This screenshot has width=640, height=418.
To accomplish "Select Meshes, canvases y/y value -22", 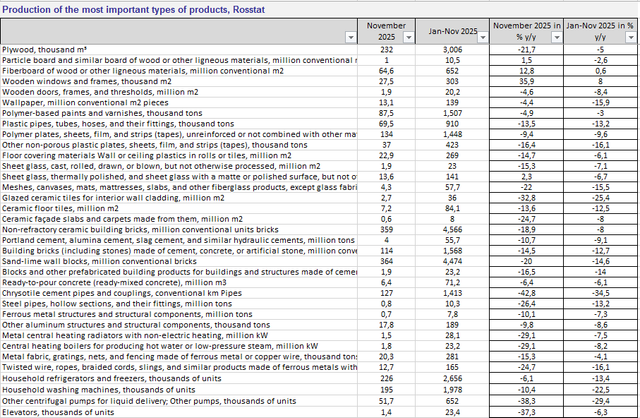I will click(x=527, y=187).
